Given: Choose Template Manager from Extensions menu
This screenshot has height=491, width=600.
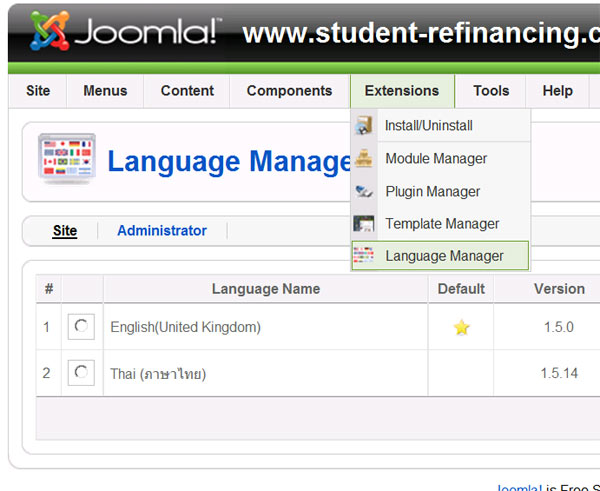Looking at the screenshot, I should tap(440, 224).
